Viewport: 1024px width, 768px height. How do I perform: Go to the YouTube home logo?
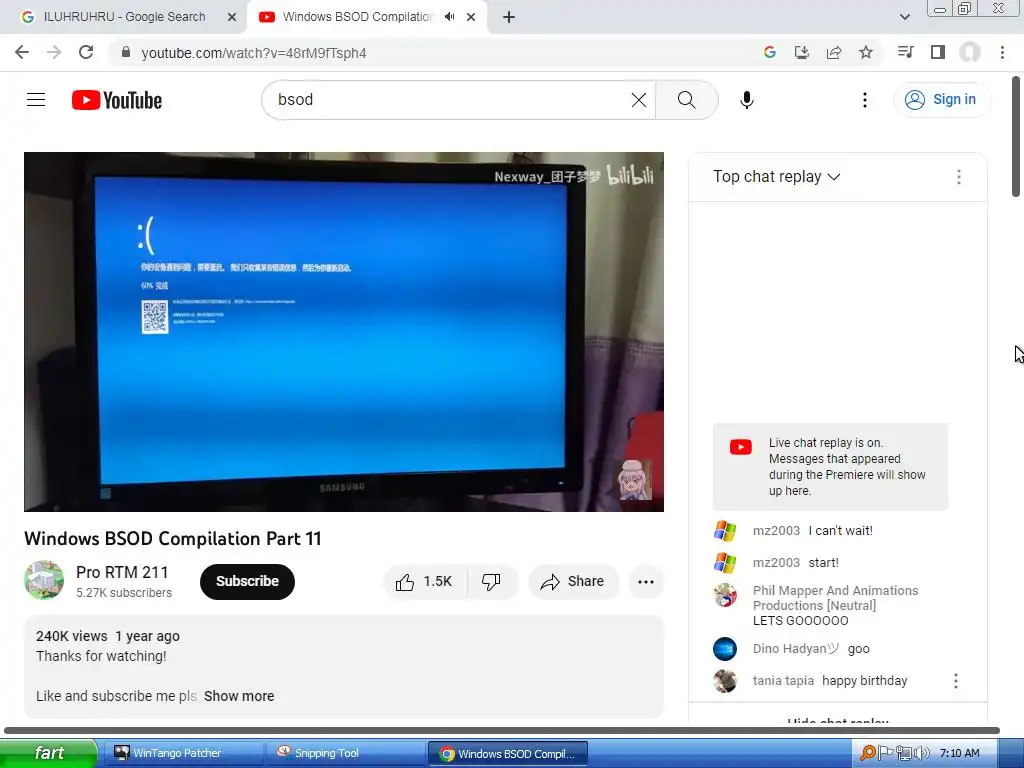117,100
